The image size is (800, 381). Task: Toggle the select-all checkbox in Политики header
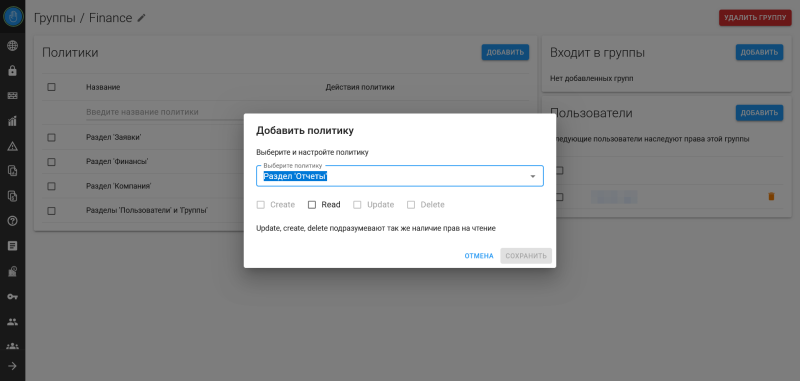click(51, 87)
